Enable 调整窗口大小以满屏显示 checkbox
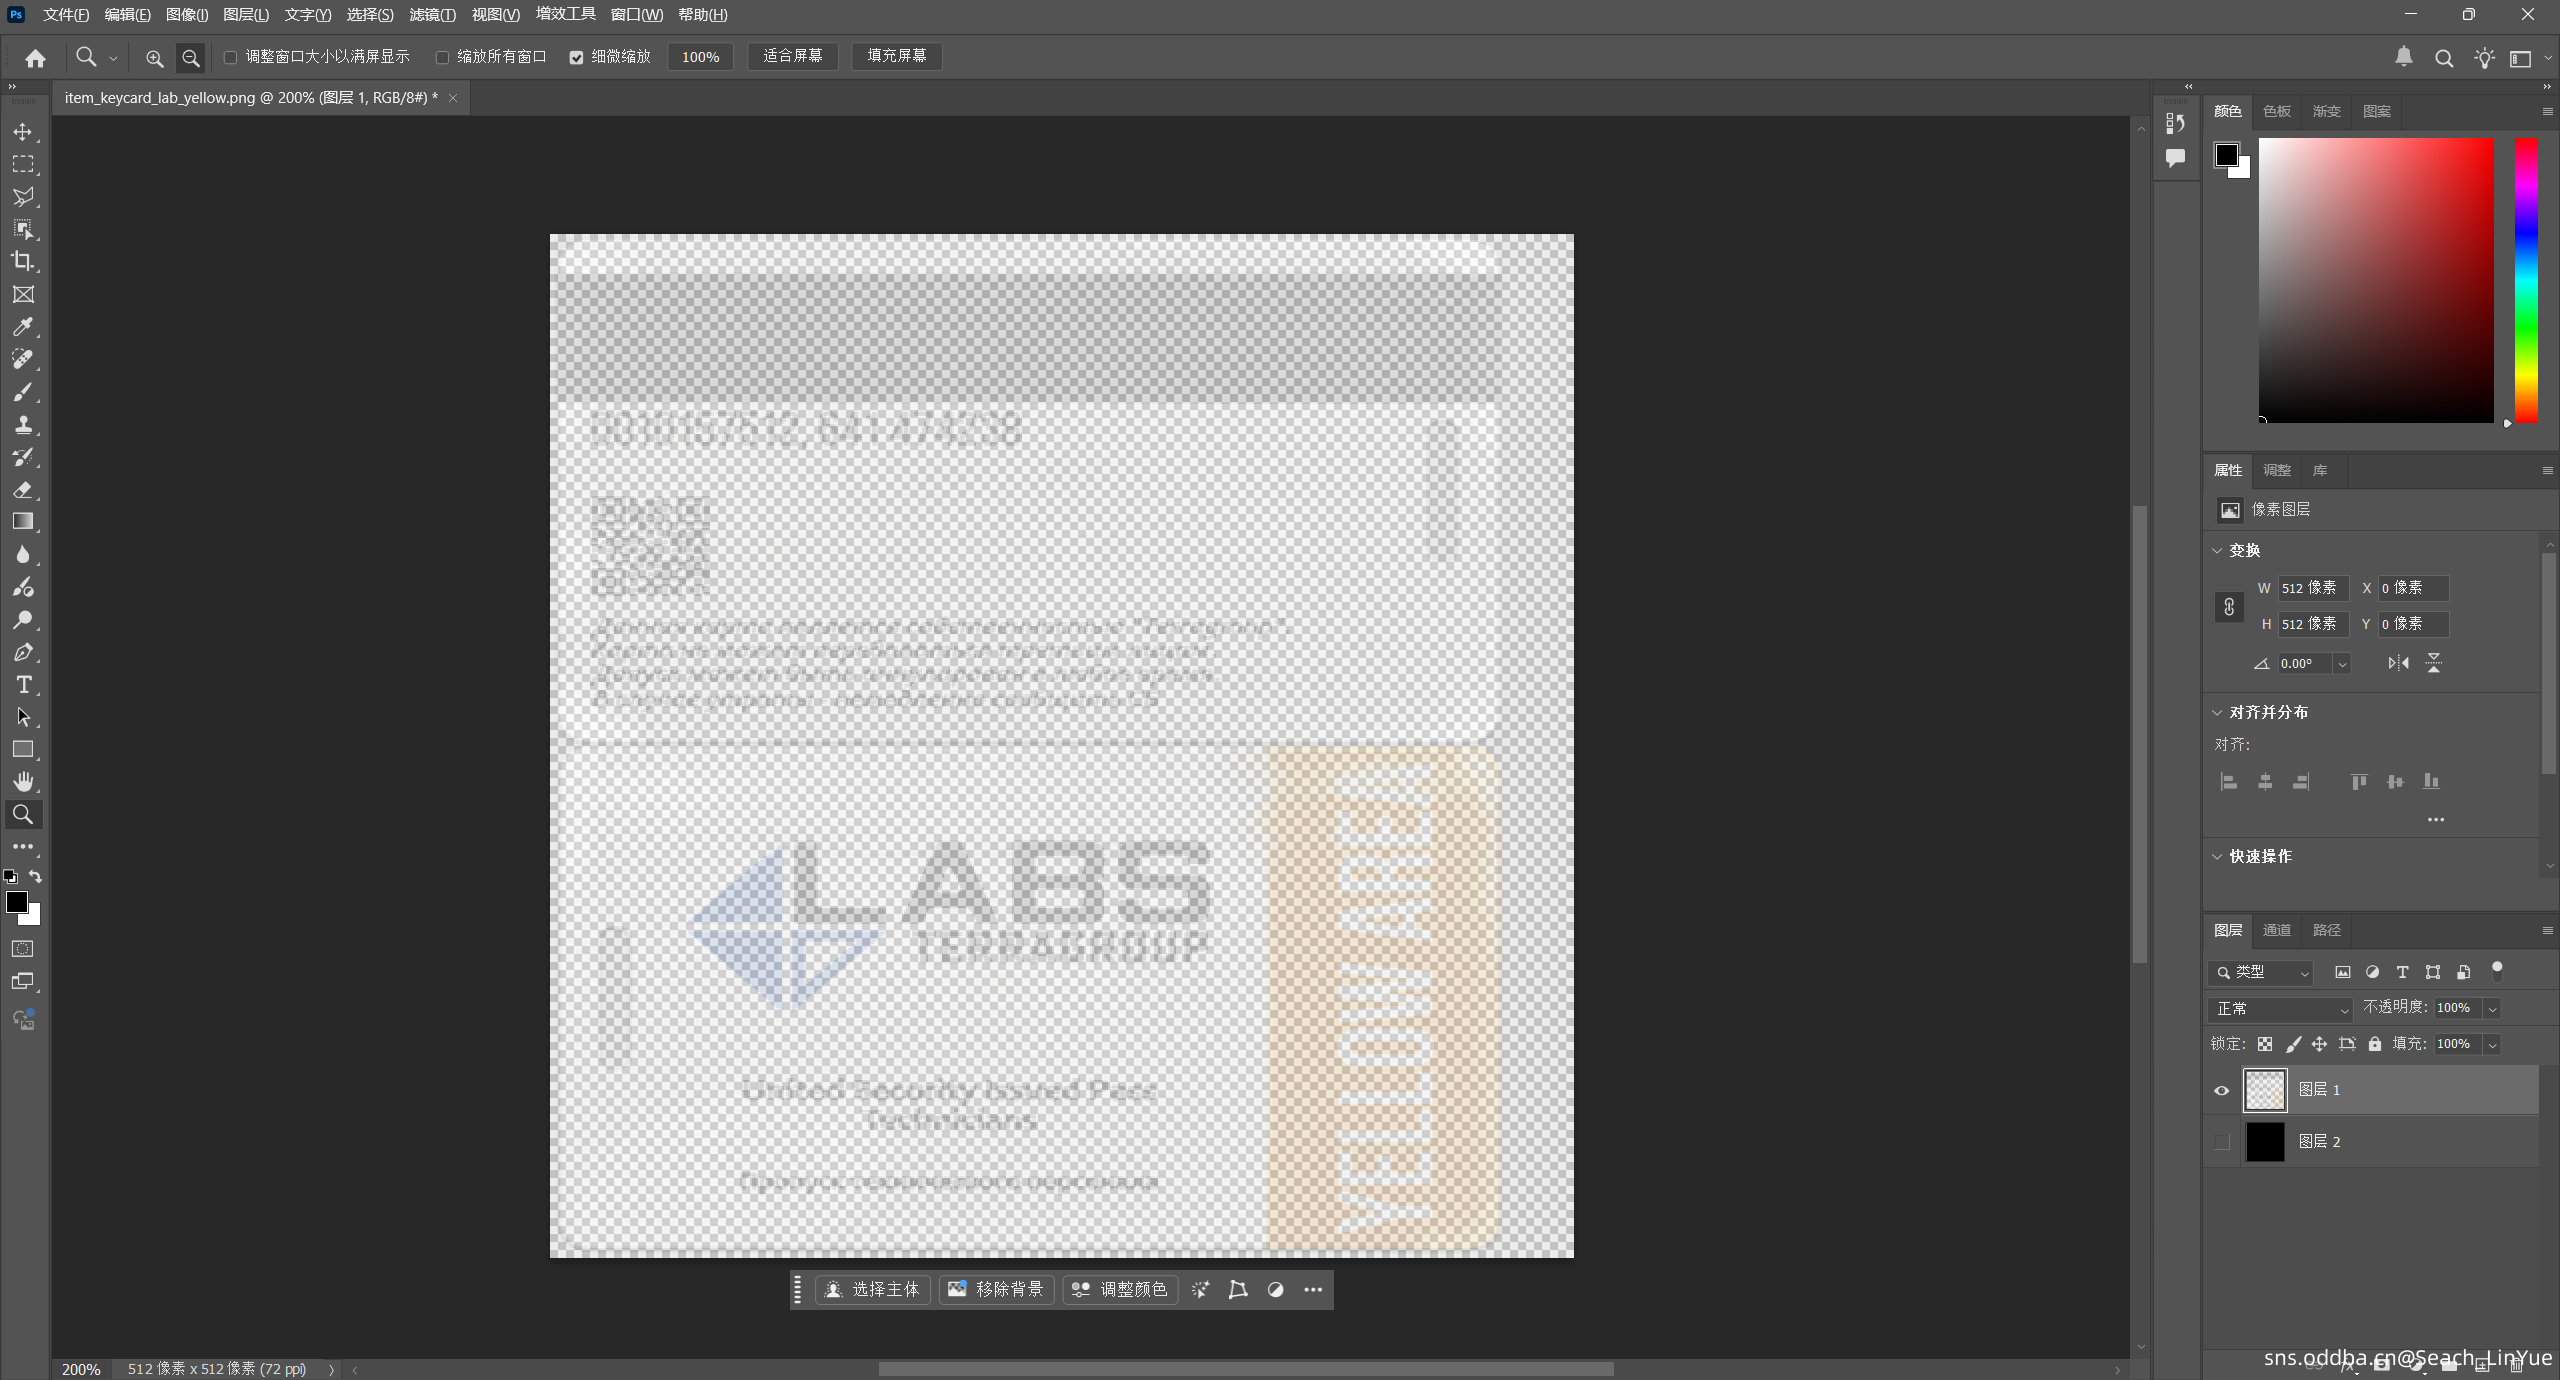 point(231,57)
